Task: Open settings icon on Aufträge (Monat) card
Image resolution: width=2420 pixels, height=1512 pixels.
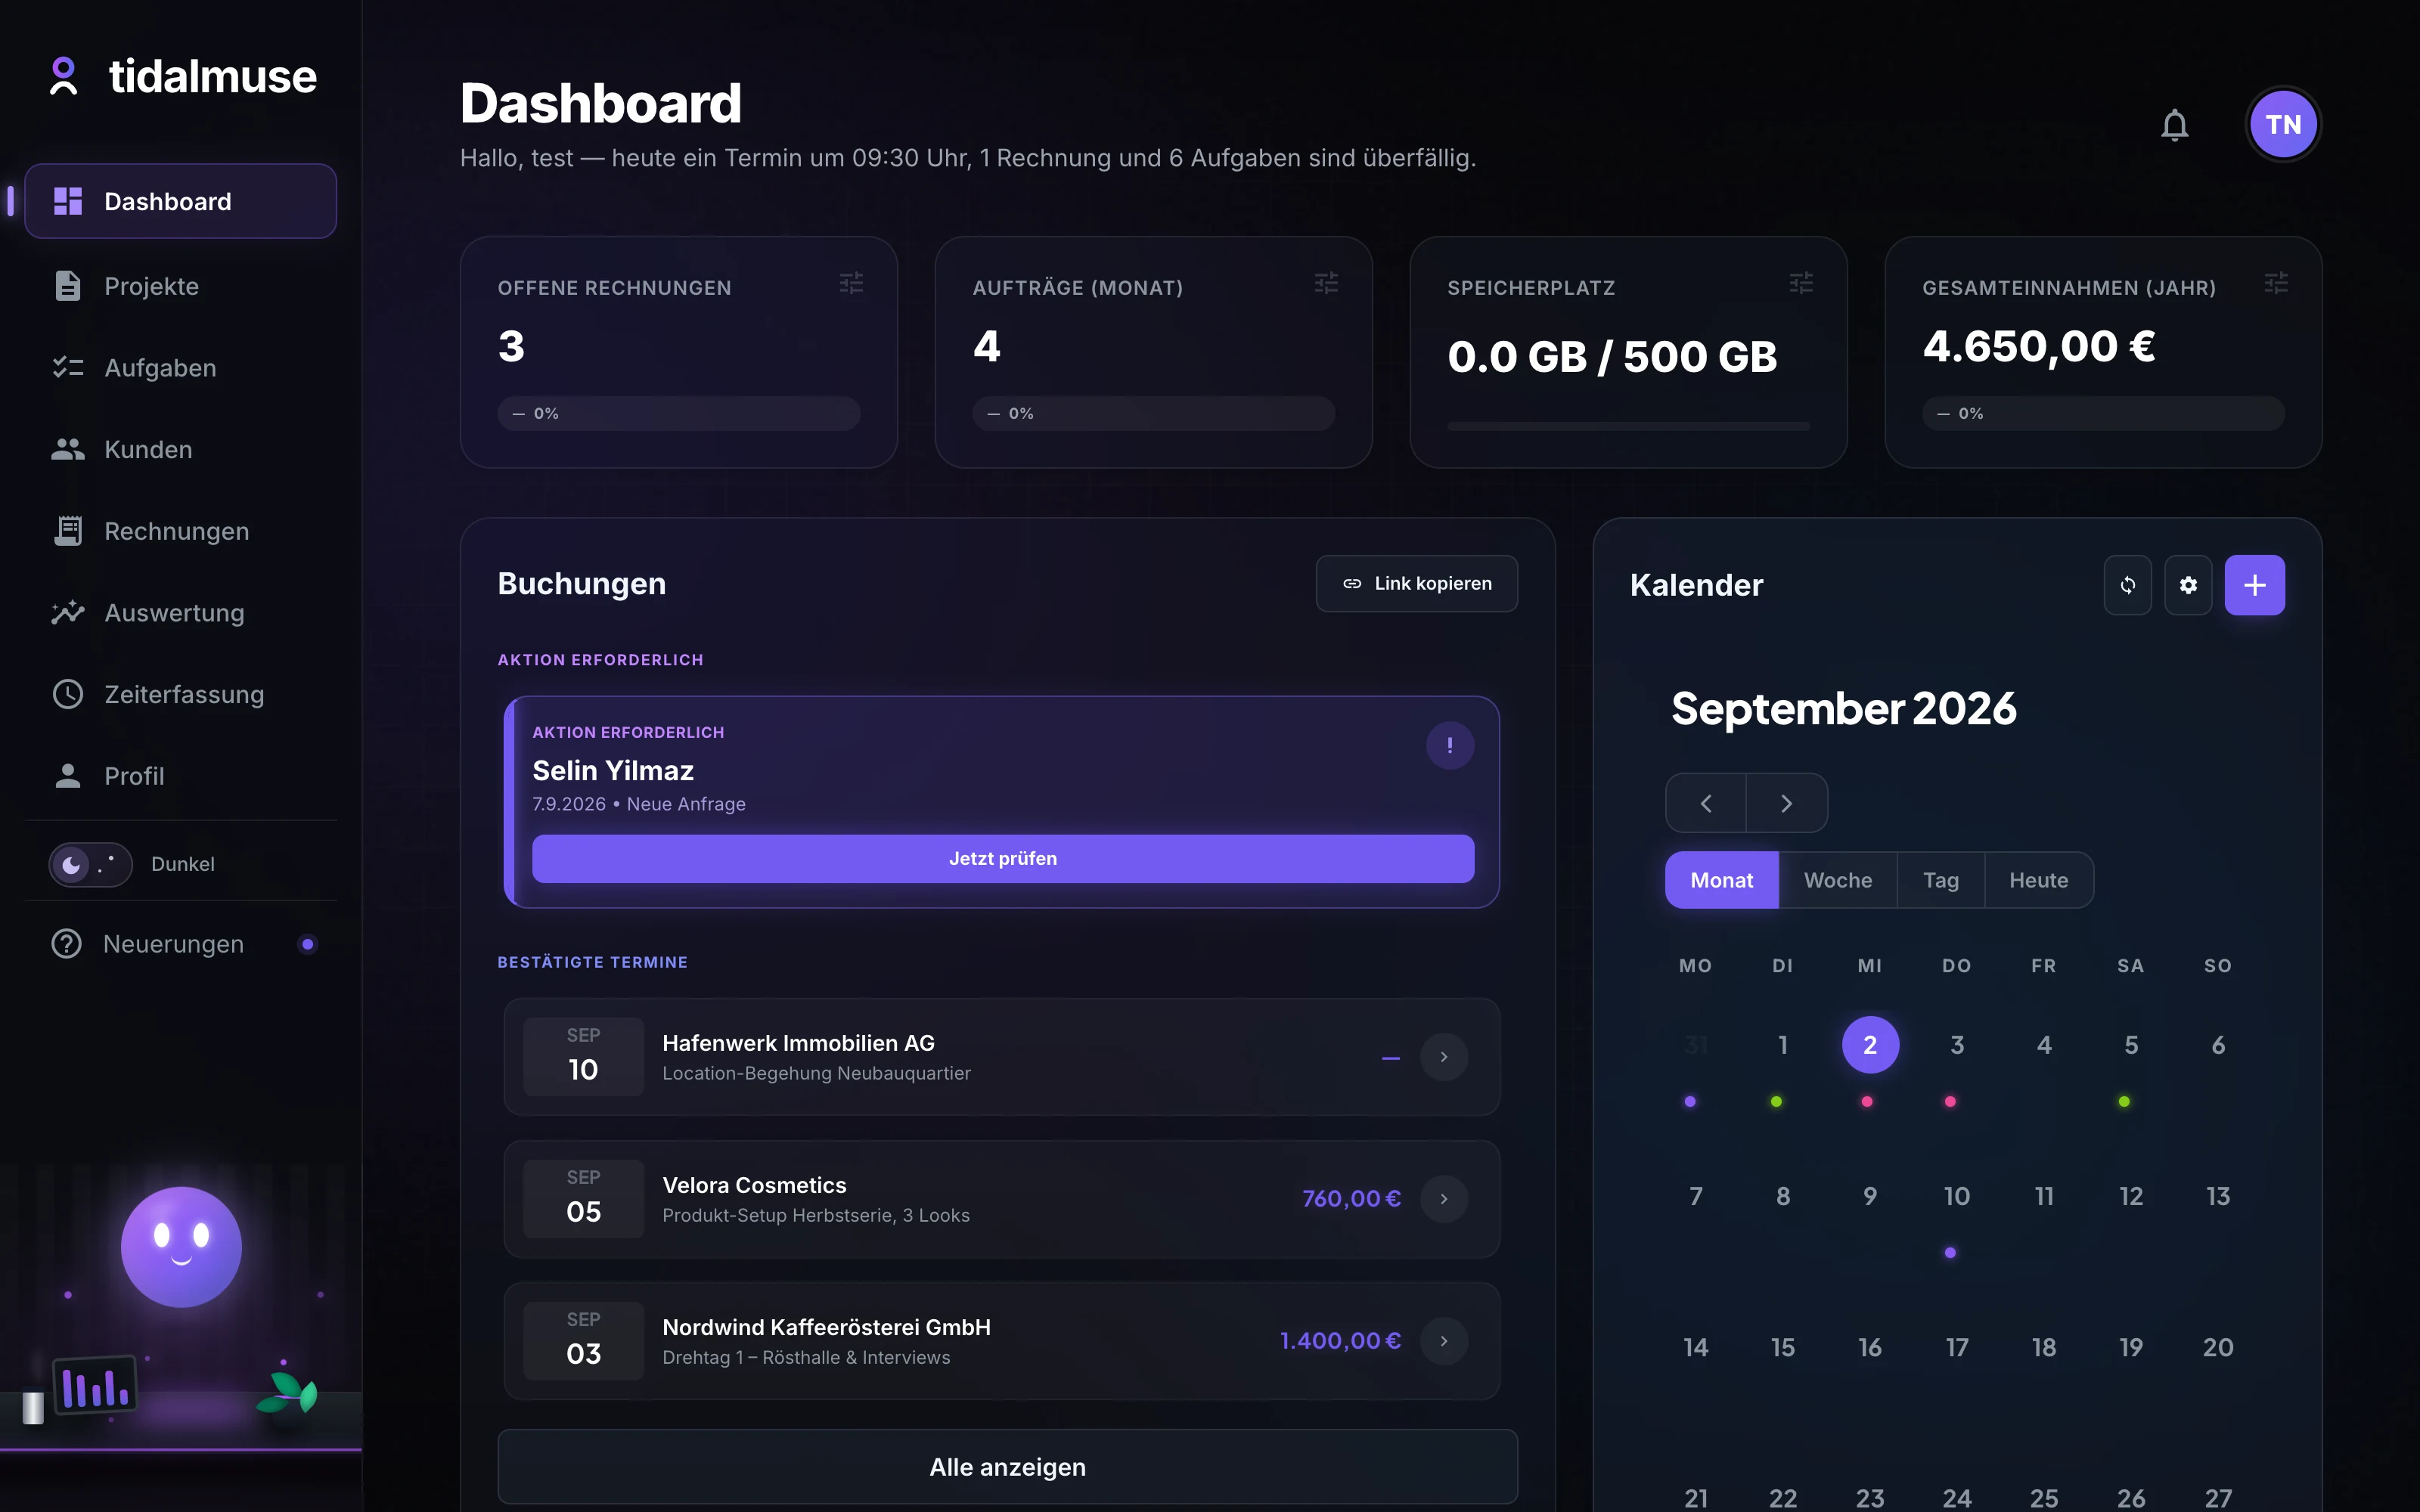Action: click(1326, 284)
